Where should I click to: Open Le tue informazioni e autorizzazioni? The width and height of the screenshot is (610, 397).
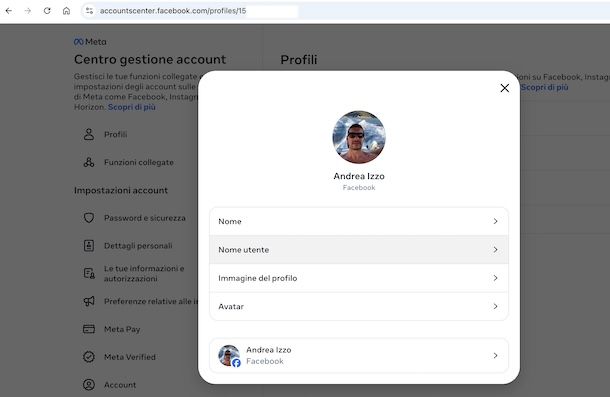pyautogui.click(x=144, y=274)
